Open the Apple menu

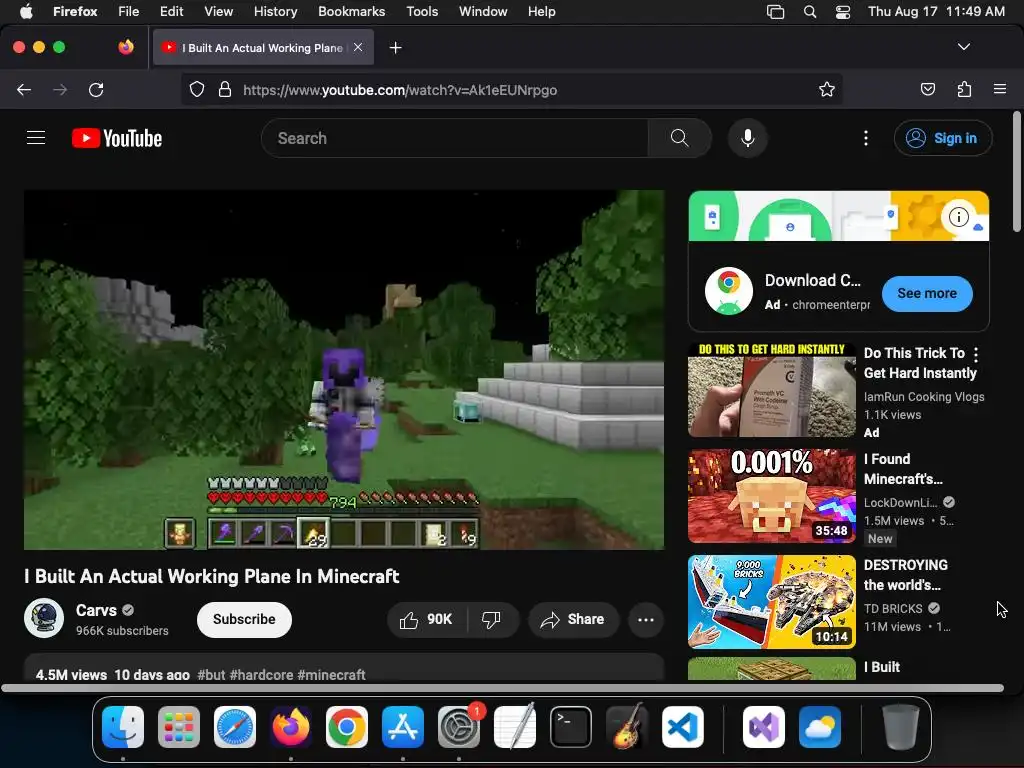click(26, 12)
